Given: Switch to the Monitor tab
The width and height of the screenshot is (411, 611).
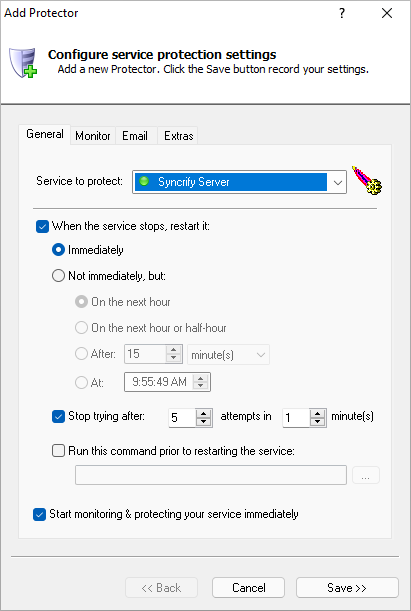Looking at the screenshot, I should (93, 136).
